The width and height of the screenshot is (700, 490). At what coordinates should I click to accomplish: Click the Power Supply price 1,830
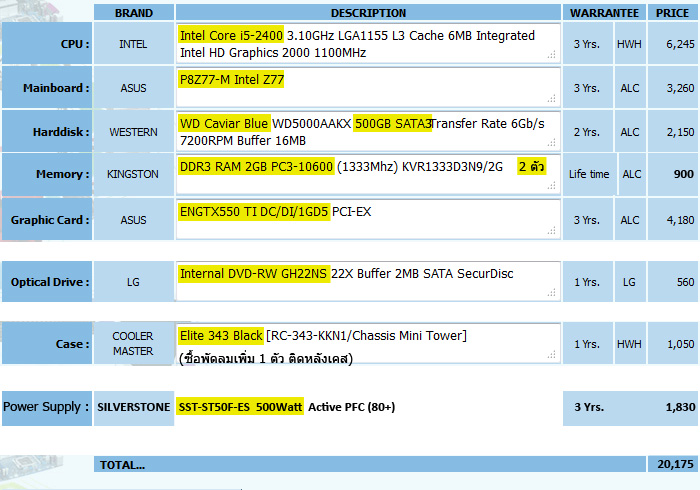(x=680, y=407)
